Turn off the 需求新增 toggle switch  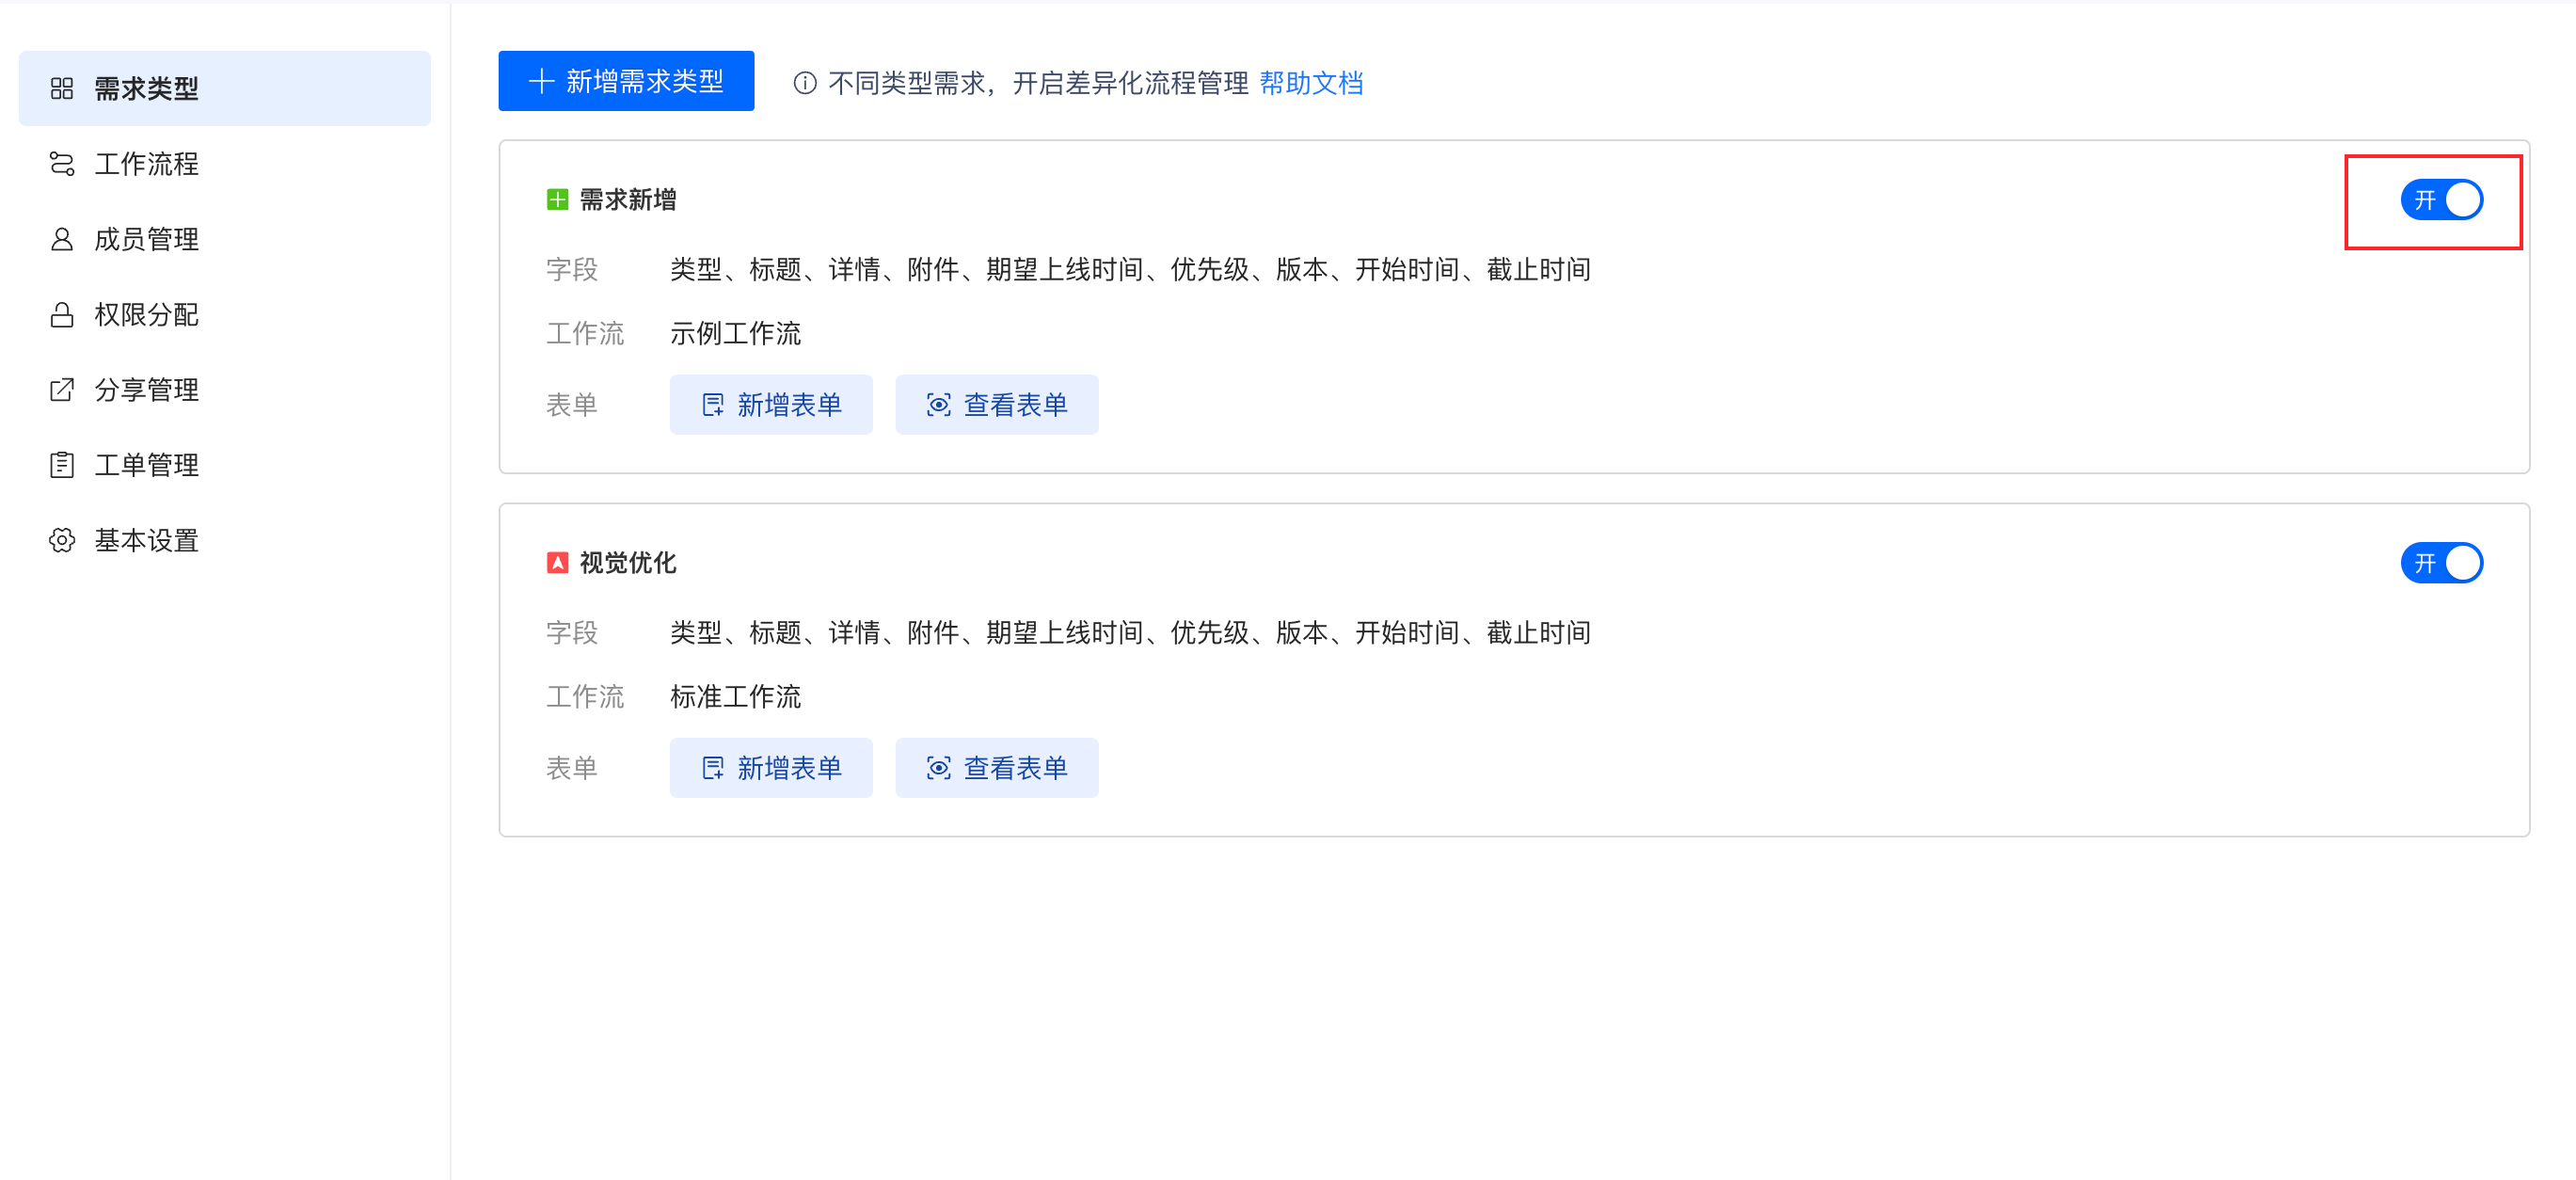[2441, 200]
